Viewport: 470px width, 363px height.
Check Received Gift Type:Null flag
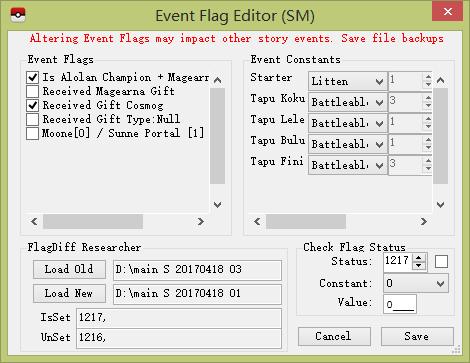pos(33,119)
